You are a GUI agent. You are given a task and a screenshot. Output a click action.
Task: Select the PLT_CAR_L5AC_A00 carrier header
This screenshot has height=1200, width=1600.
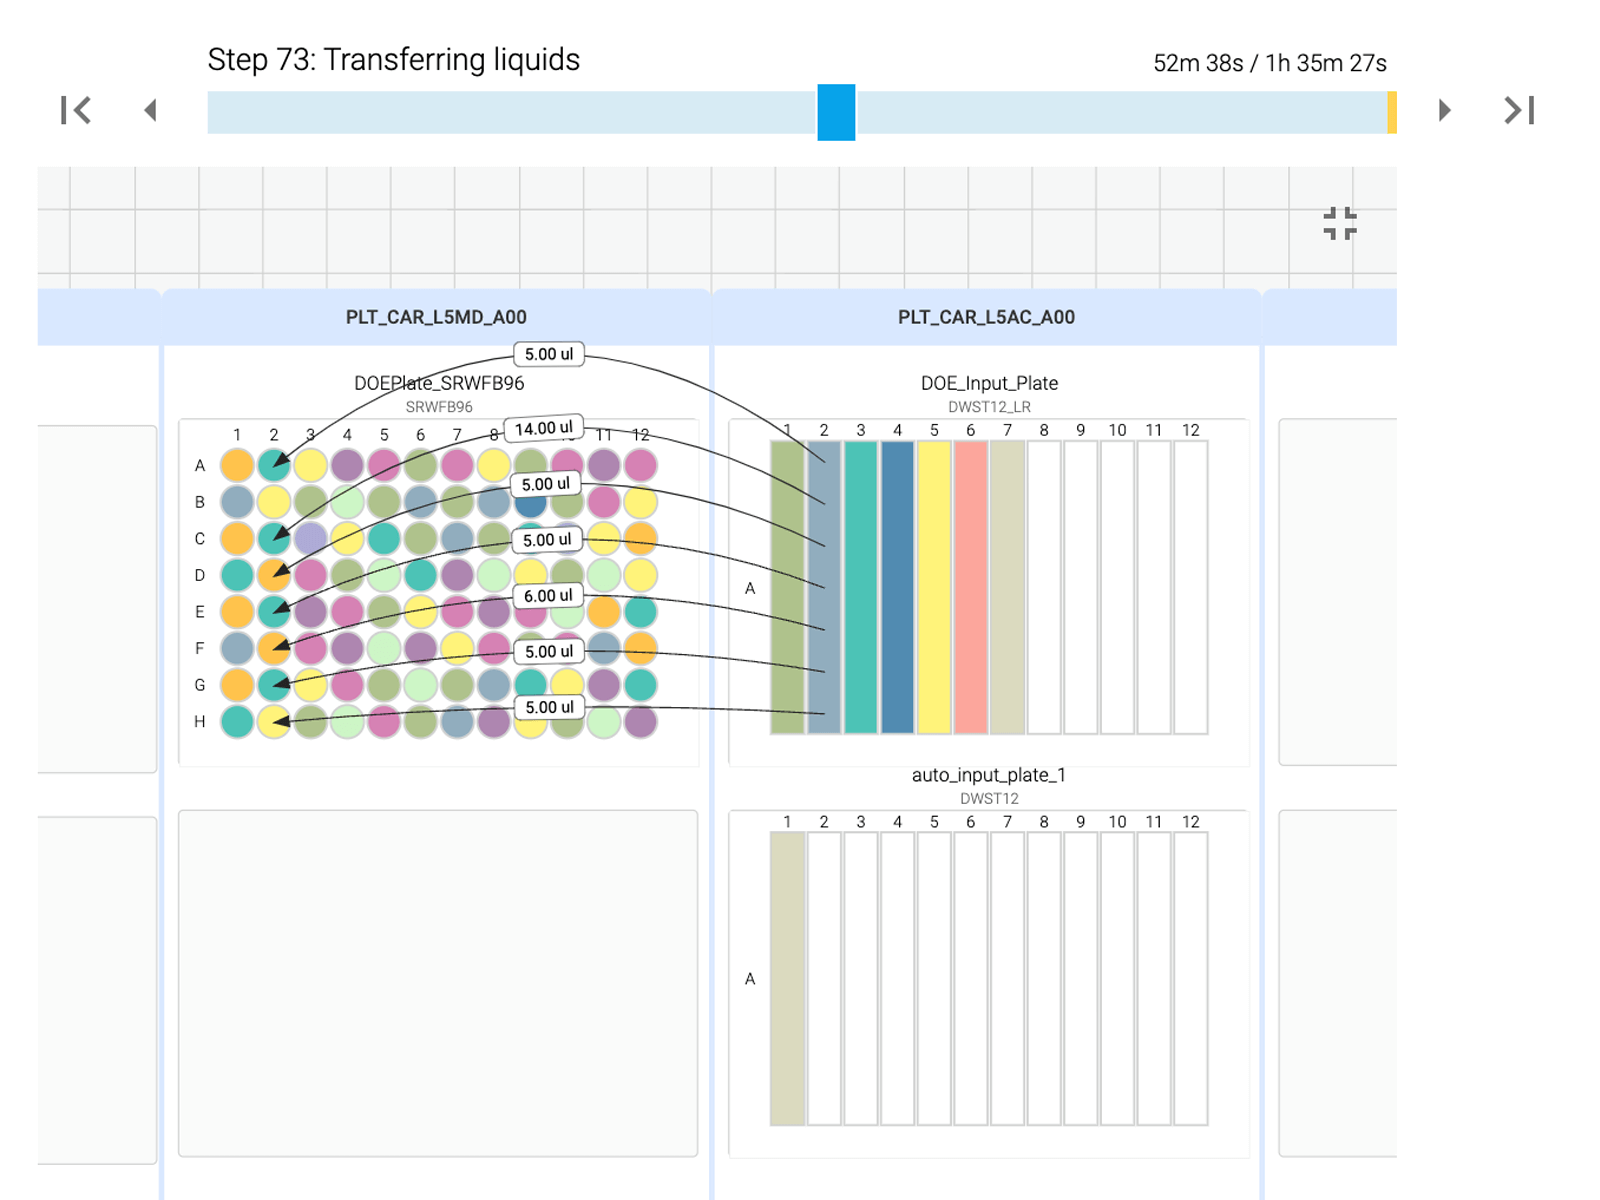tap(986, 317)
